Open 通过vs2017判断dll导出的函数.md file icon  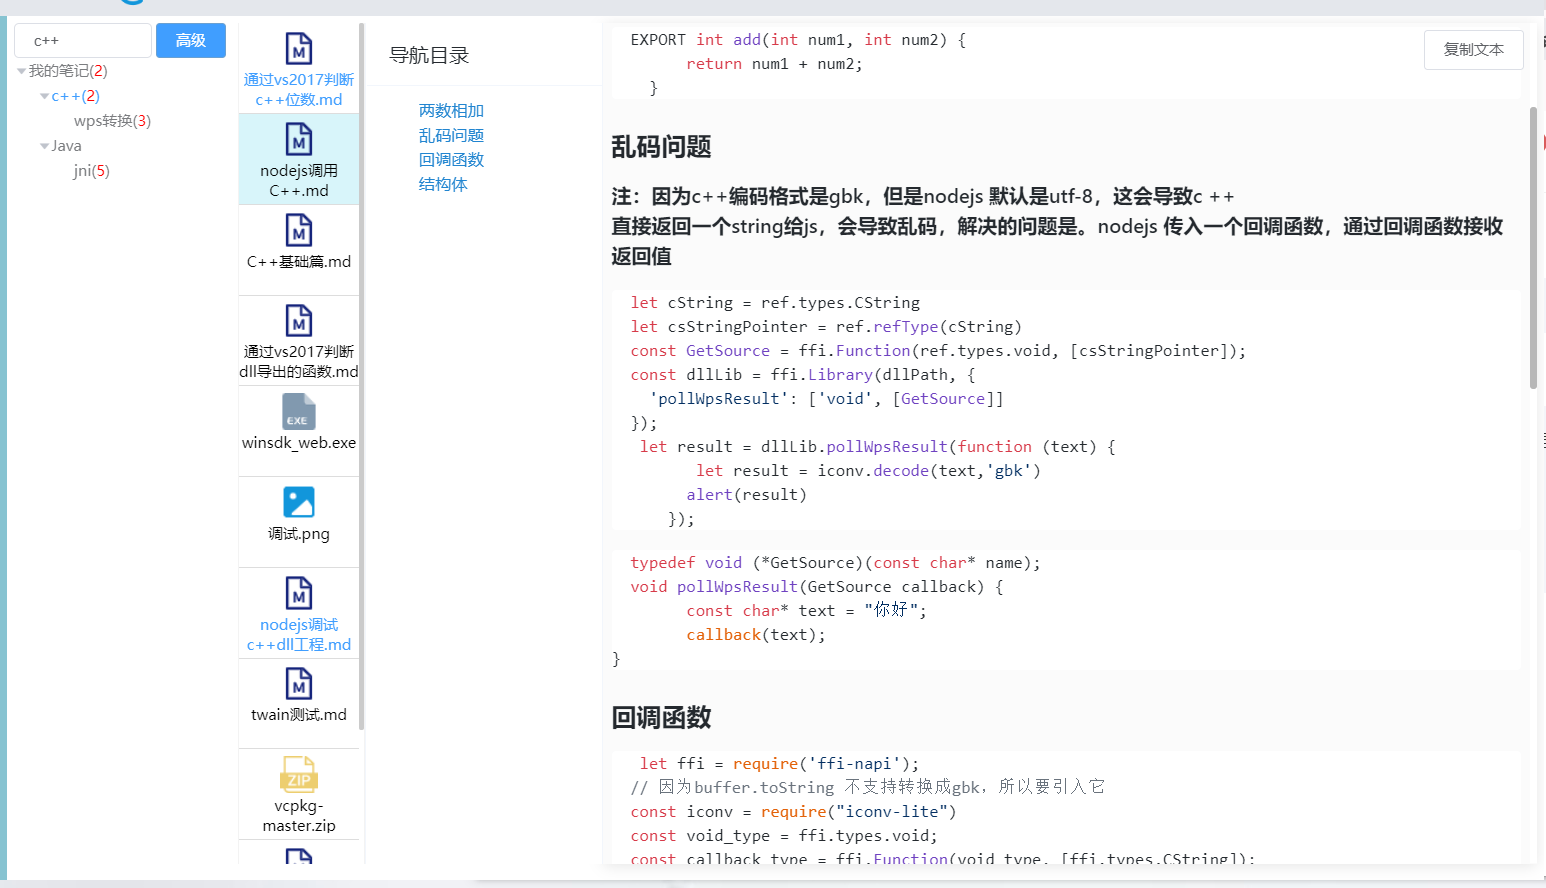click(x=299, y=320)
